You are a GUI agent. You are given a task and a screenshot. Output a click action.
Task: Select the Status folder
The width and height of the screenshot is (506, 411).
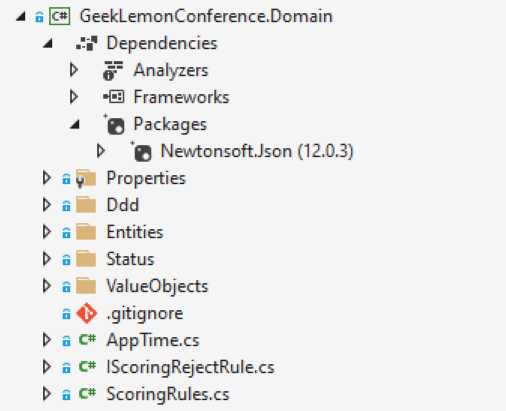point(130,259)
